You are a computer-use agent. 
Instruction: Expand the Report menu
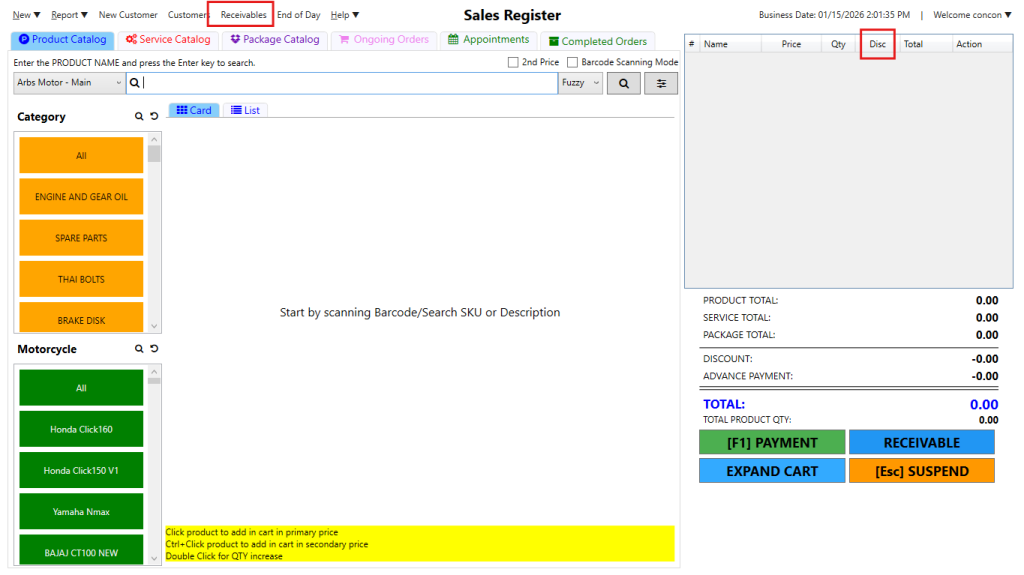[x=69, y=15]
